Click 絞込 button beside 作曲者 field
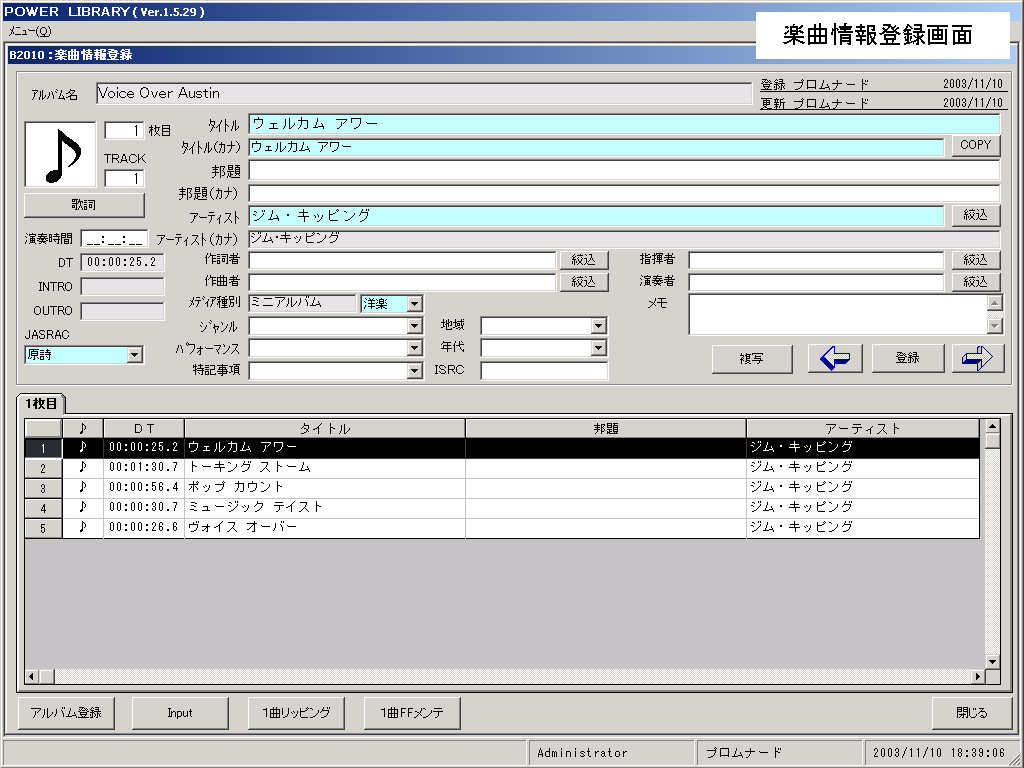Screen dimensions: 1024x768 point(583,281)
